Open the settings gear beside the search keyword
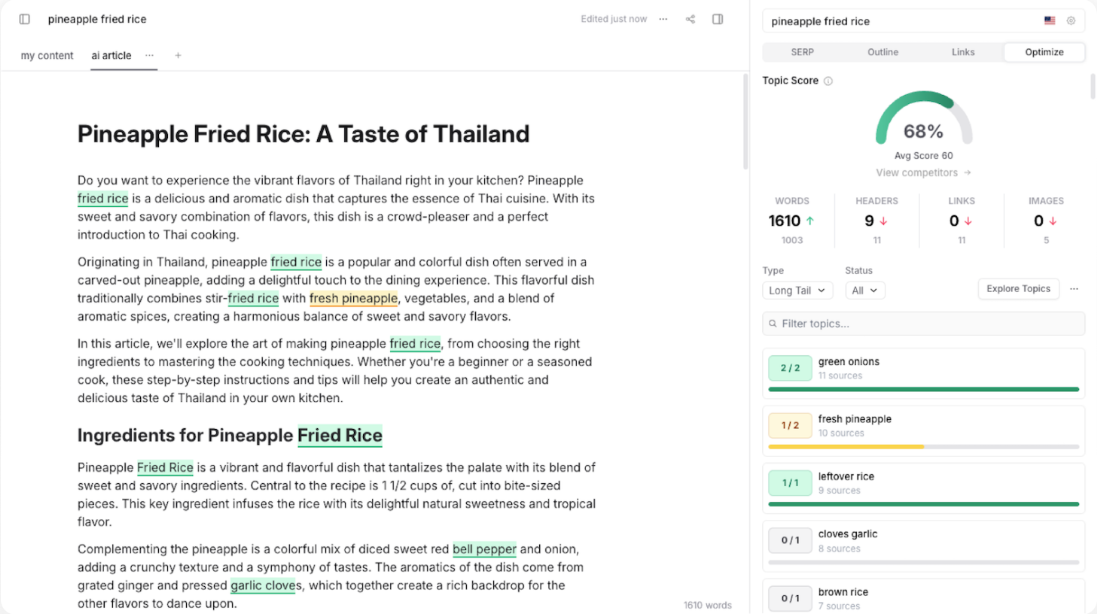 click(1070, 20)
